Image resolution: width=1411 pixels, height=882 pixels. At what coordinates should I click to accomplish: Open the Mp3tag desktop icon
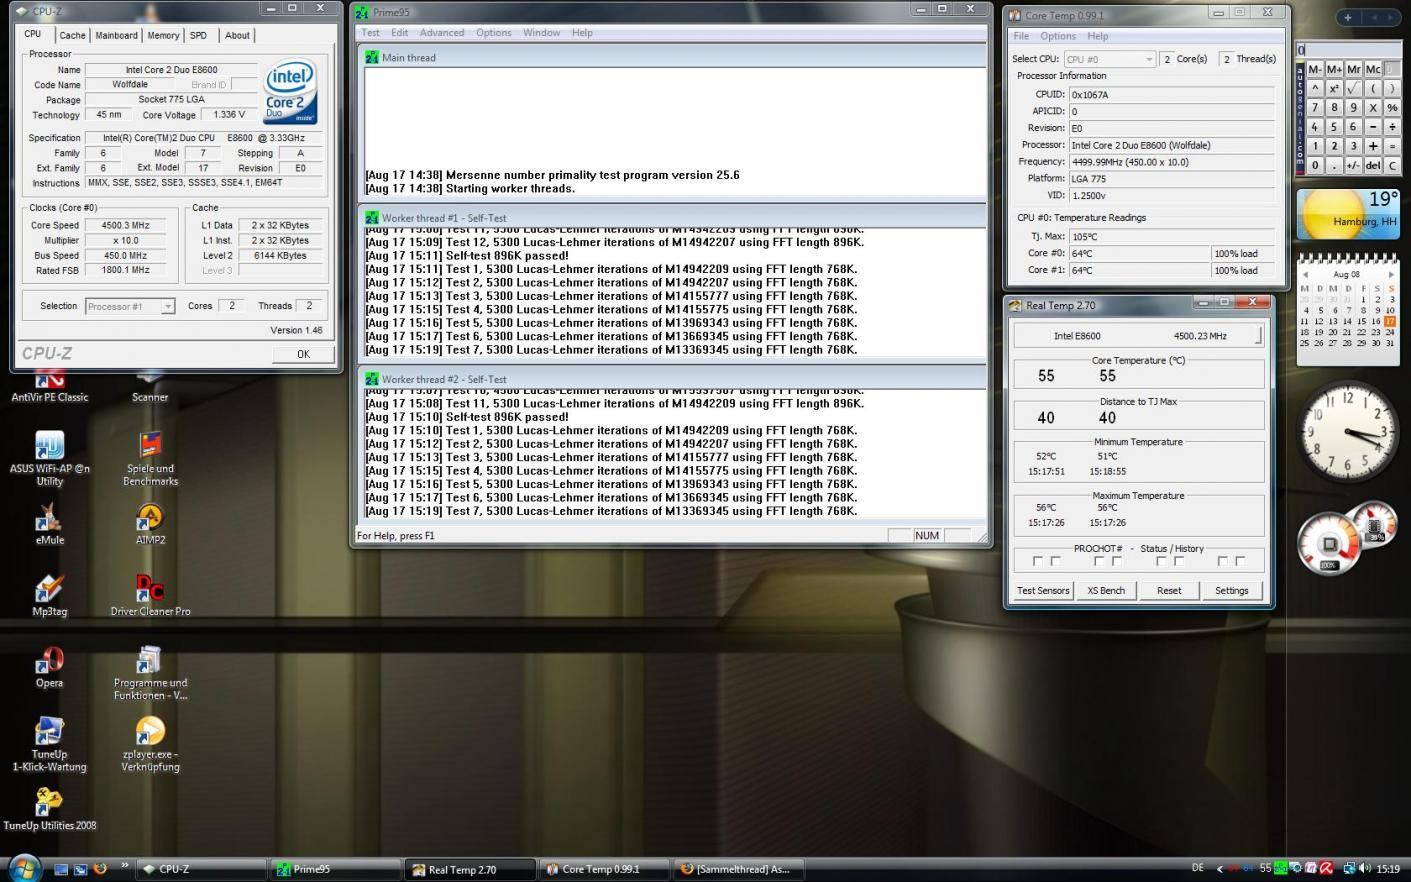pyautogui.click(x=49, y=595)
